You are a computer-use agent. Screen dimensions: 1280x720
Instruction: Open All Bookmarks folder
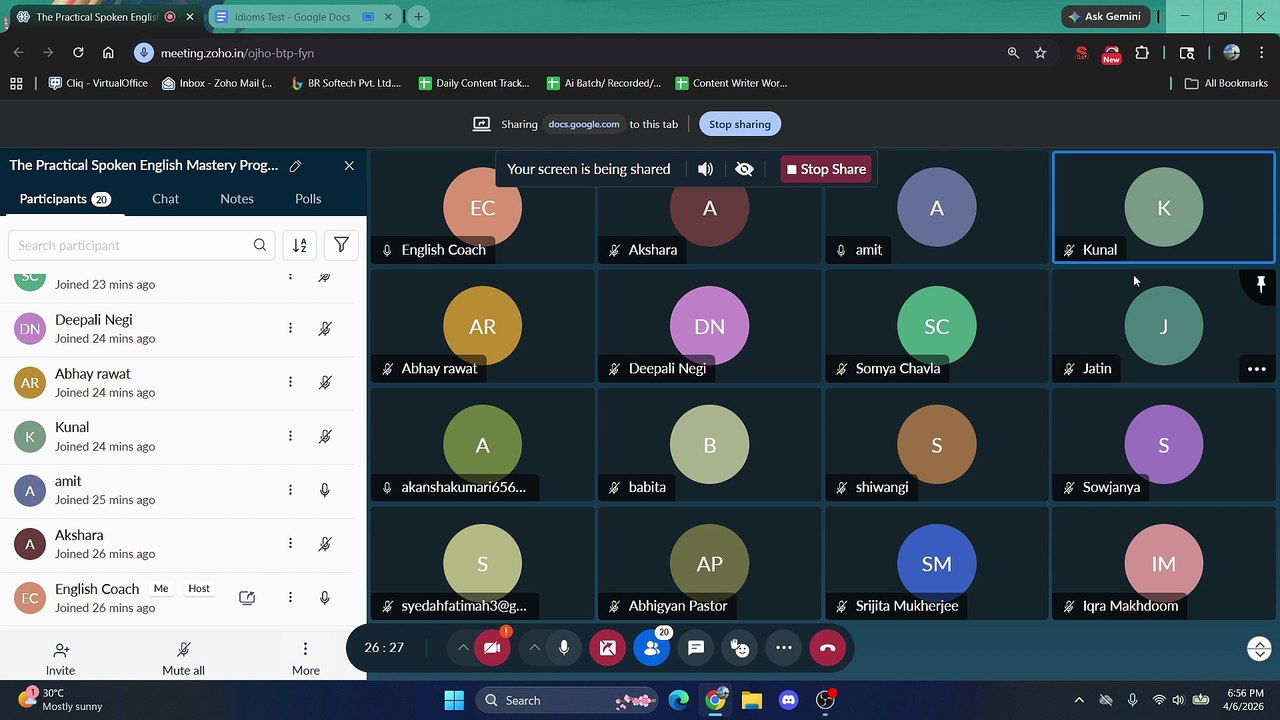pos(1226,83)
